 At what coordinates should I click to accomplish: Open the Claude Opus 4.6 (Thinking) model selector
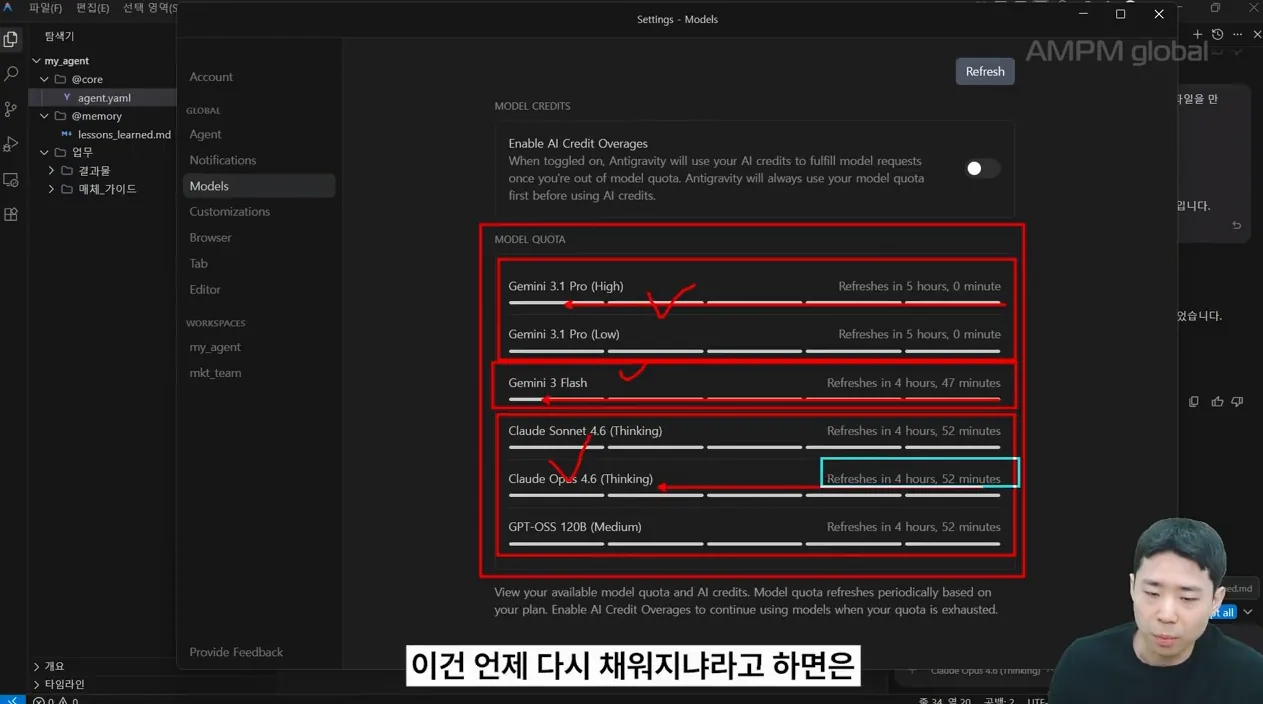pyautogui.click(x=985, y=670)
